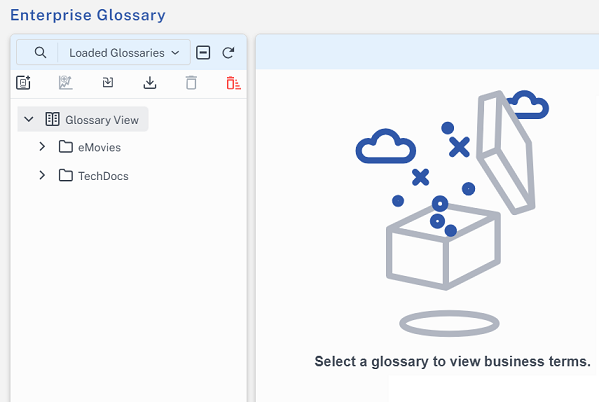Refresh the glossary list
Screen dimensions: 599x402
(x=228, y=52)
